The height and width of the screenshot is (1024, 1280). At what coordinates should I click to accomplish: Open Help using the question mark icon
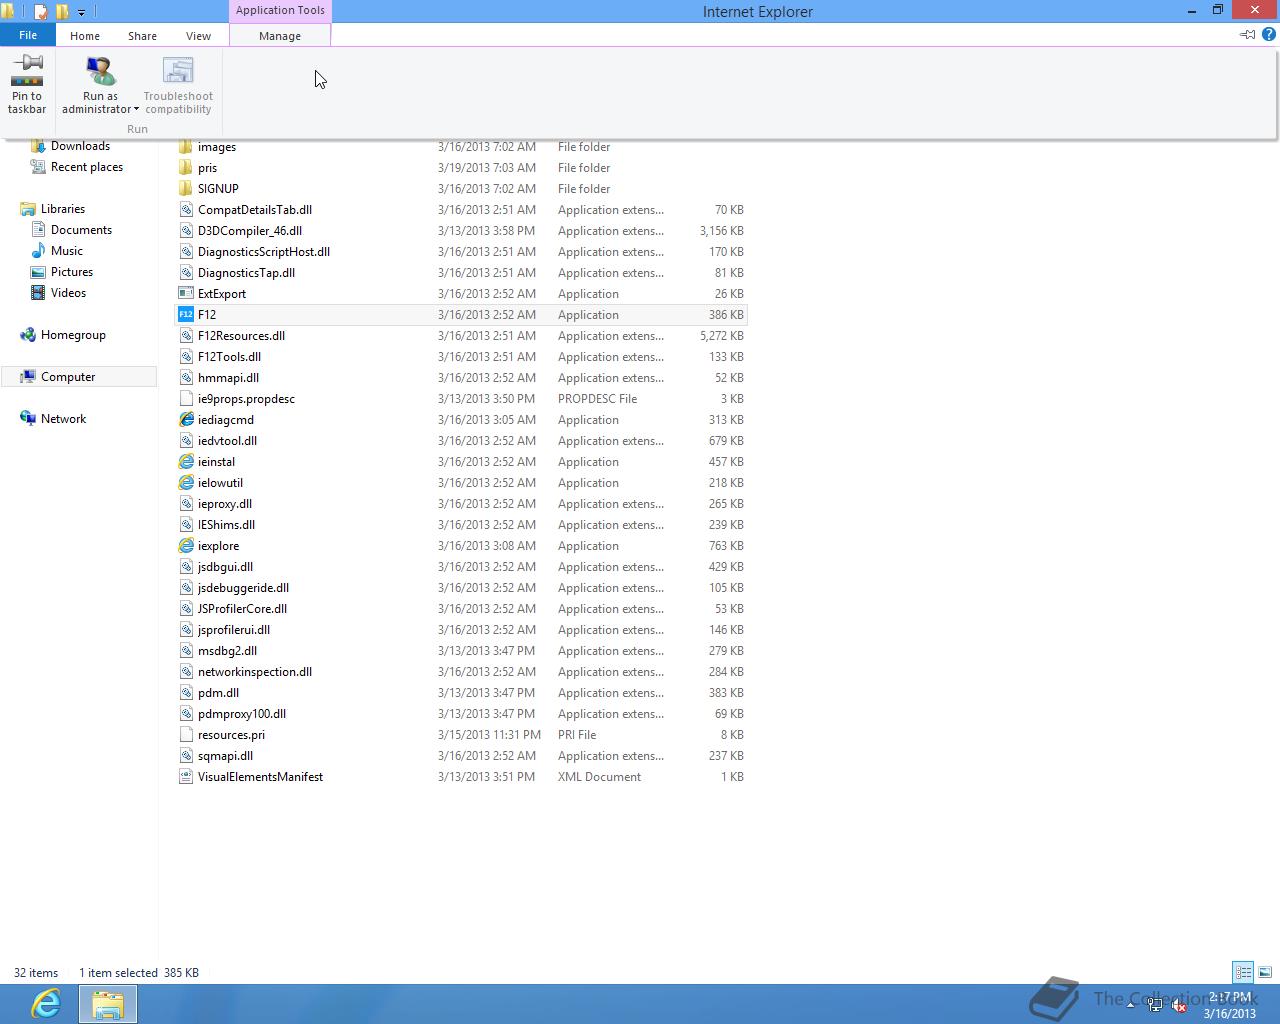pyautogui.click(x=1269, y=35)
